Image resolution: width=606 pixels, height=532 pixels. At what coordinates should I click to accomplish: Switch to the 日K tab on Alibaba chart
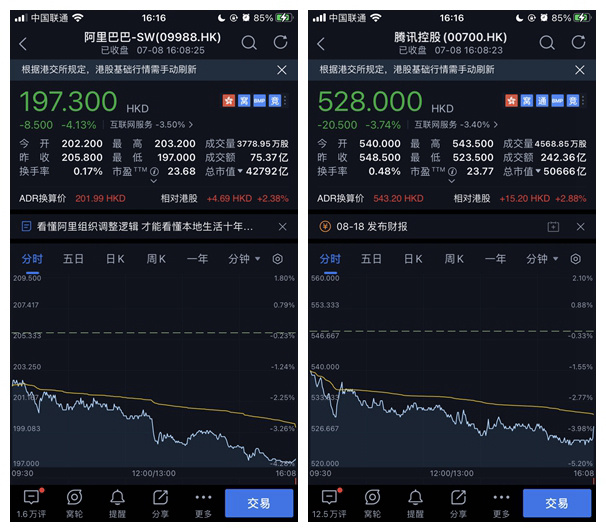[x=115, y=259]
